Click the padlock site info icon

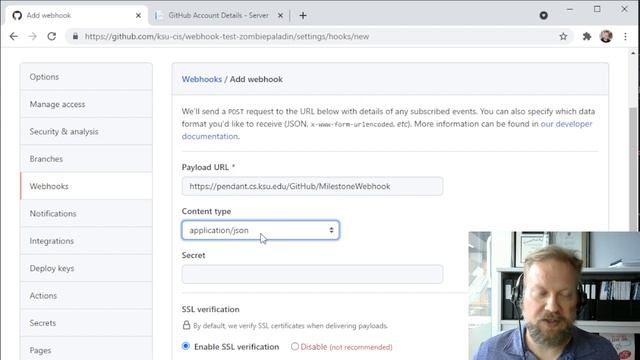76,36
